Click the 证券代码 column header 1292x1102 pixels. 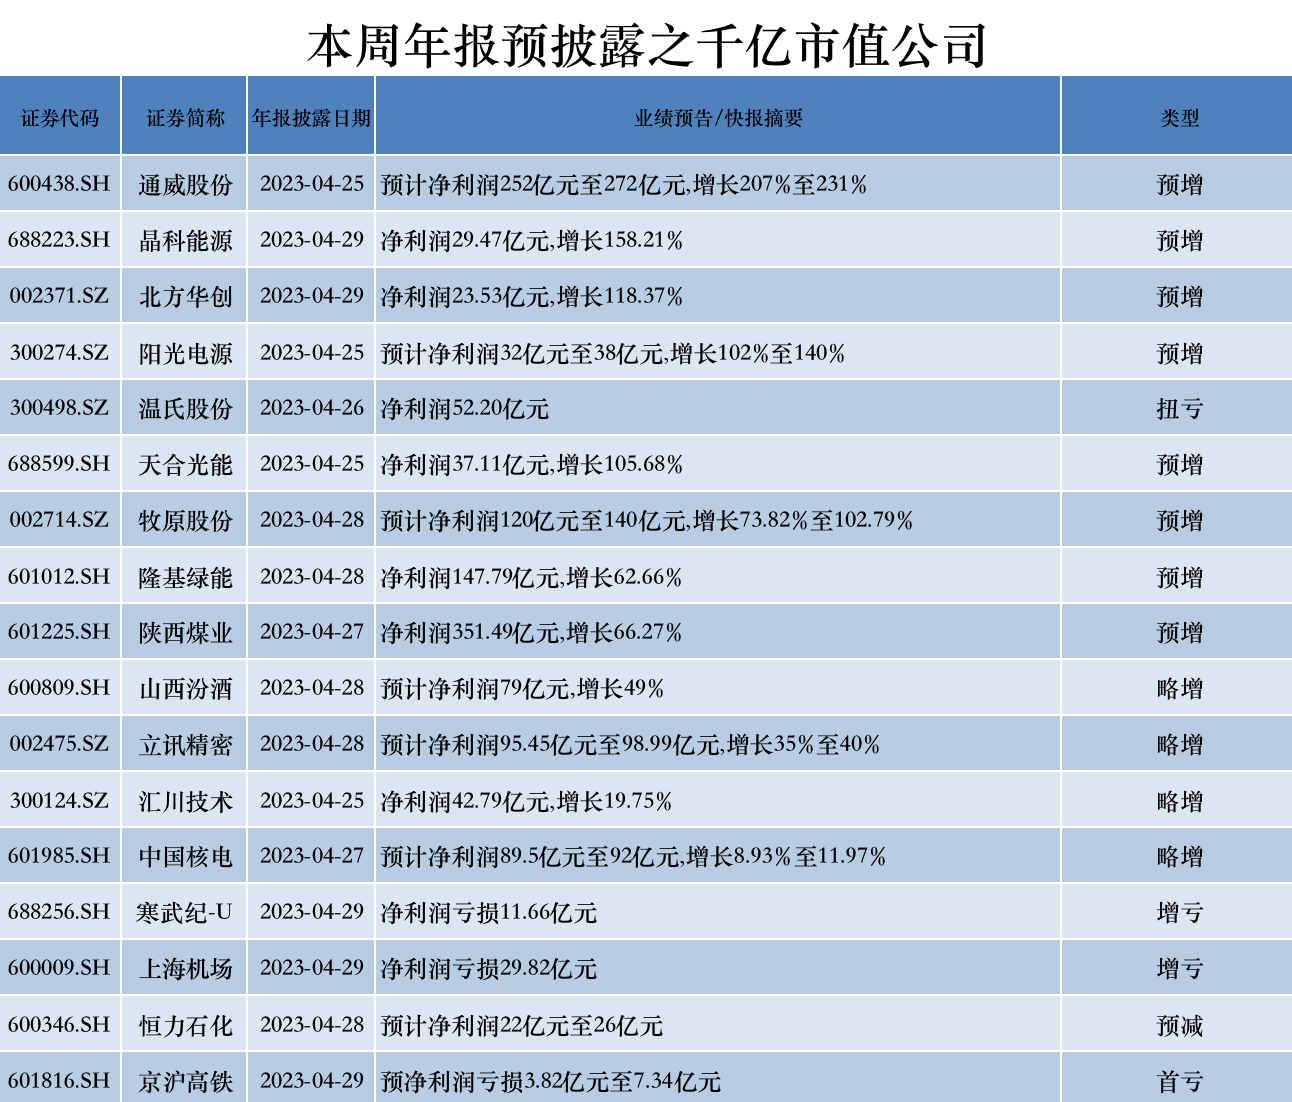tap(60, 118)
